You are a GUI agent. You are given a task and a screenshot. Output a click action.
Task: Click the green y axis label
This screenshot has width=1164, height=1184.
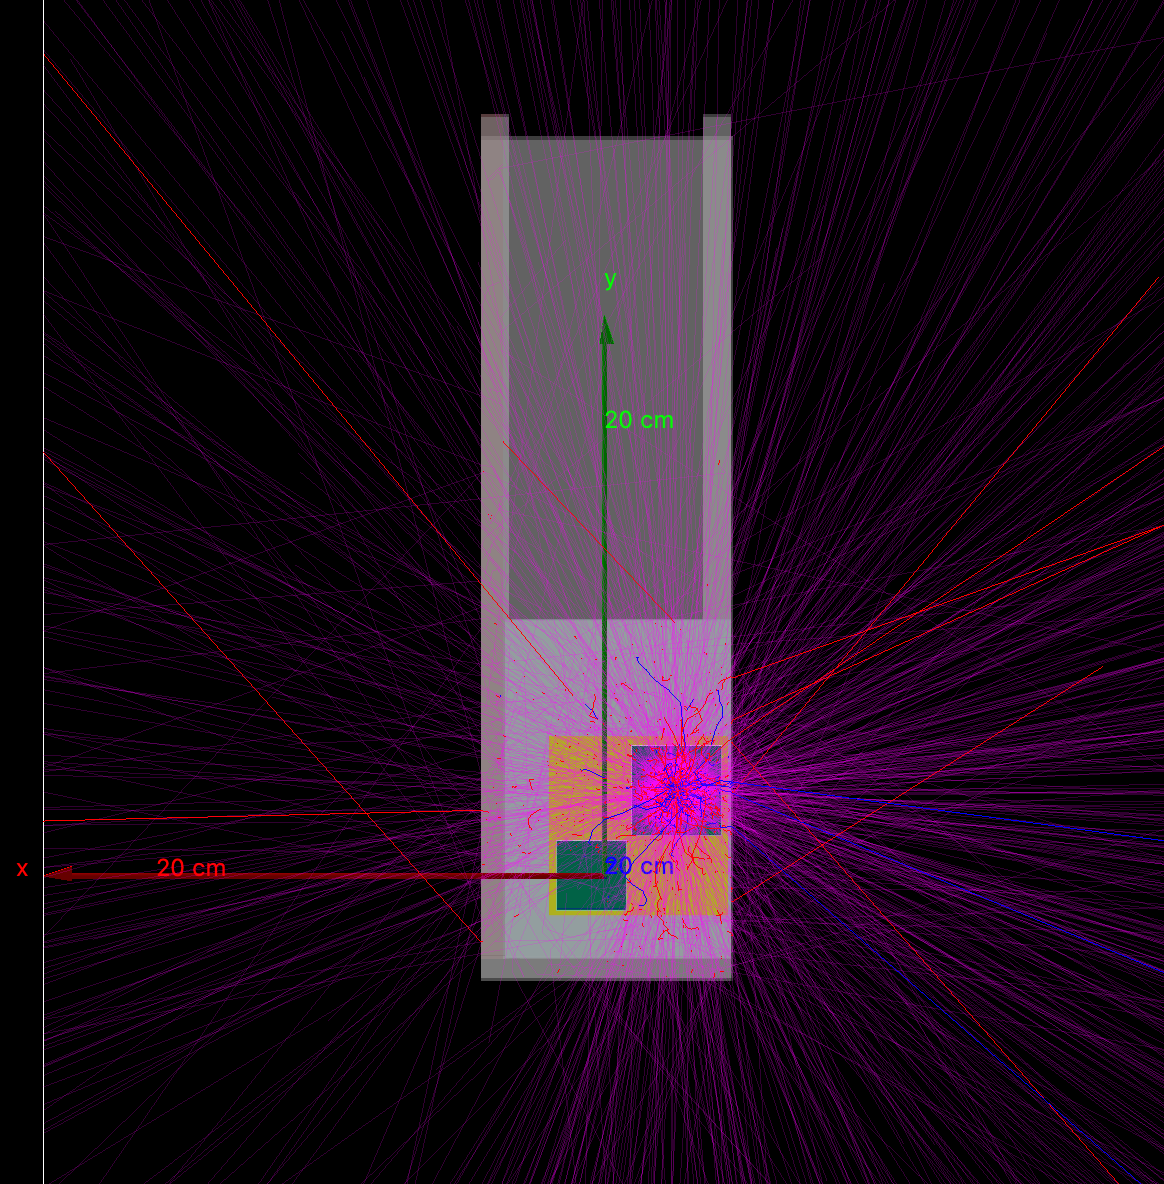pyautogui.click(x=610, y=280)
